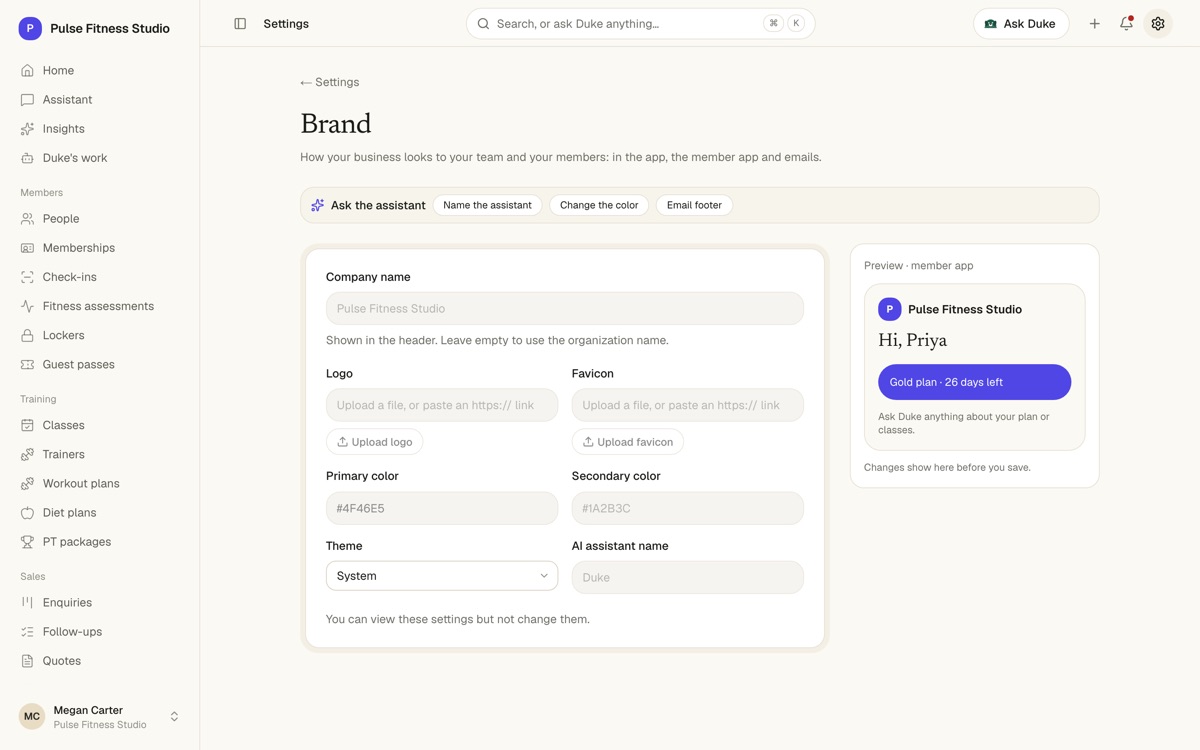Click the Brand page heading
The width and height of the screenshot is (1200, 750).
336,124
